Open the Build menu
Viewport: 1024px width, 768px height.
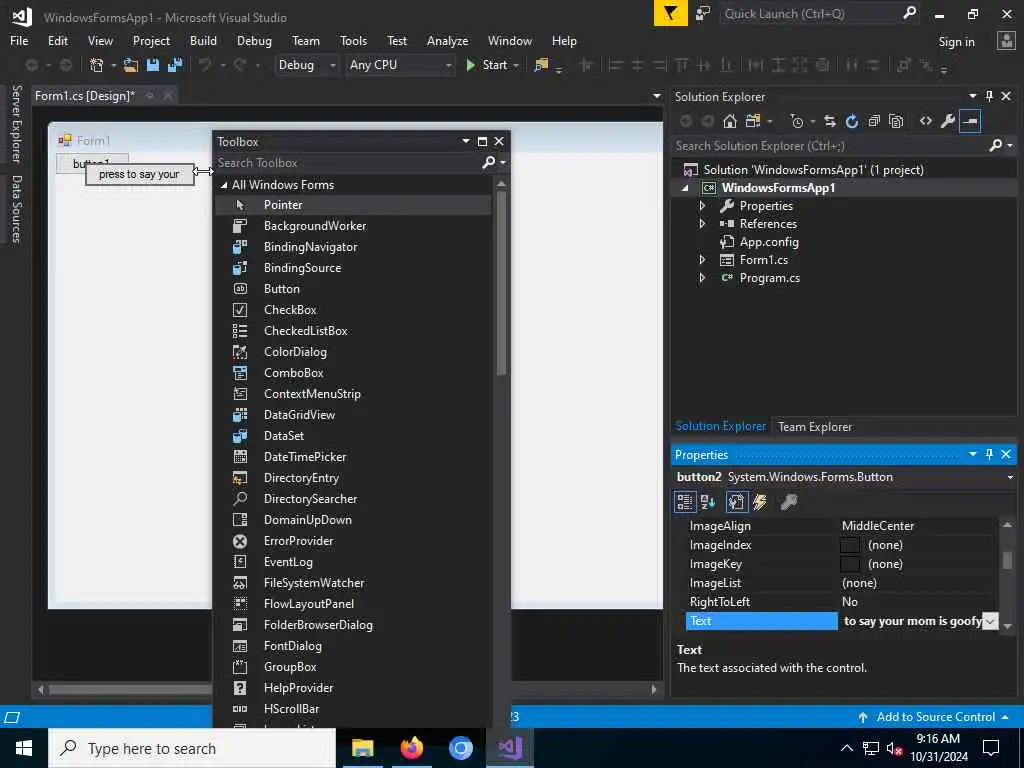click(203, 40)
